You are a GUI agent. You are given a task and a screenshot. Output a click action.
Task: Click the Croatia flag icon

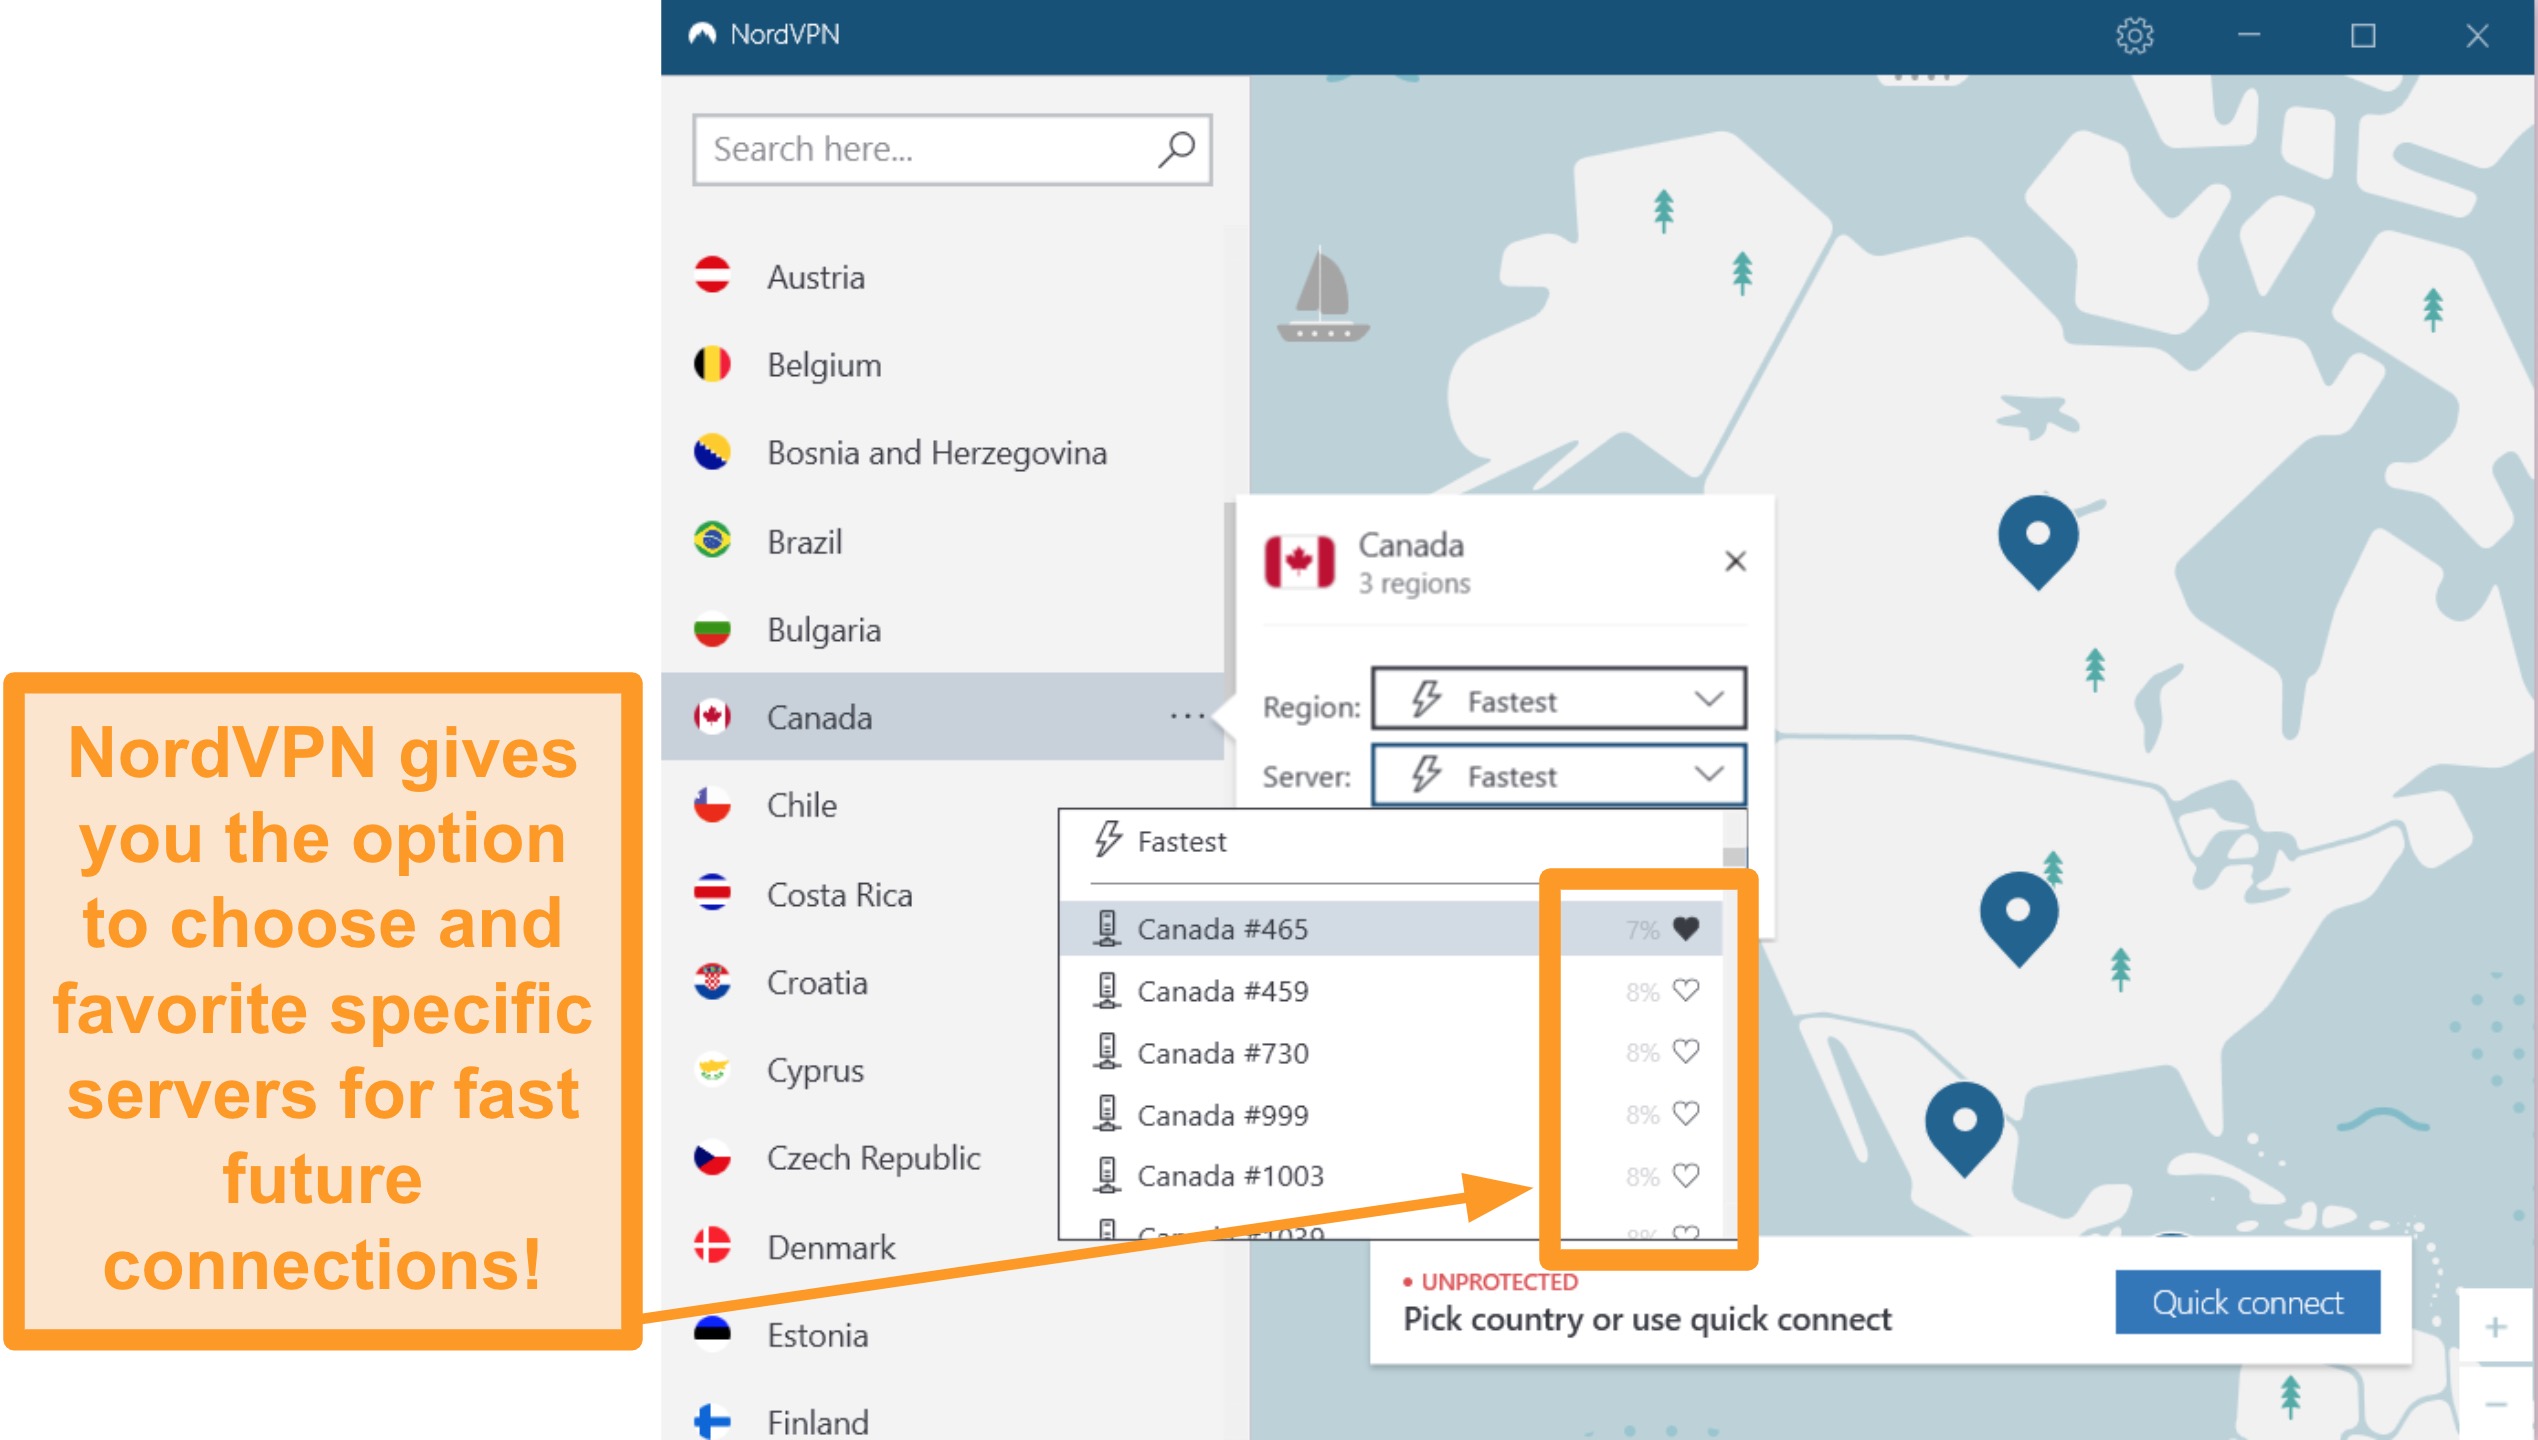pos(712,982)
